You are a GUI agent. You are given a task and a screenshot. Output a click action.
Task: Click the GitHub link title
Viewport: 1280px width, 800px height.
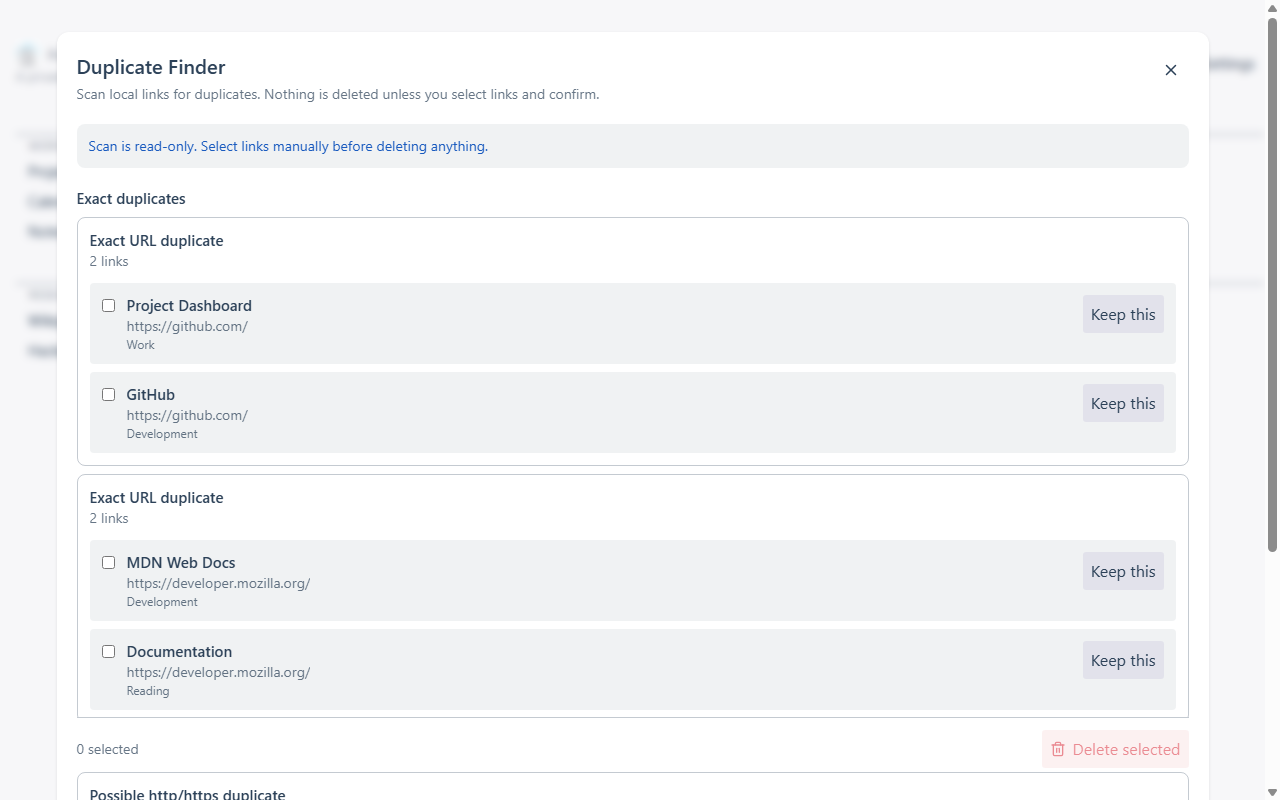click(151, 395)
